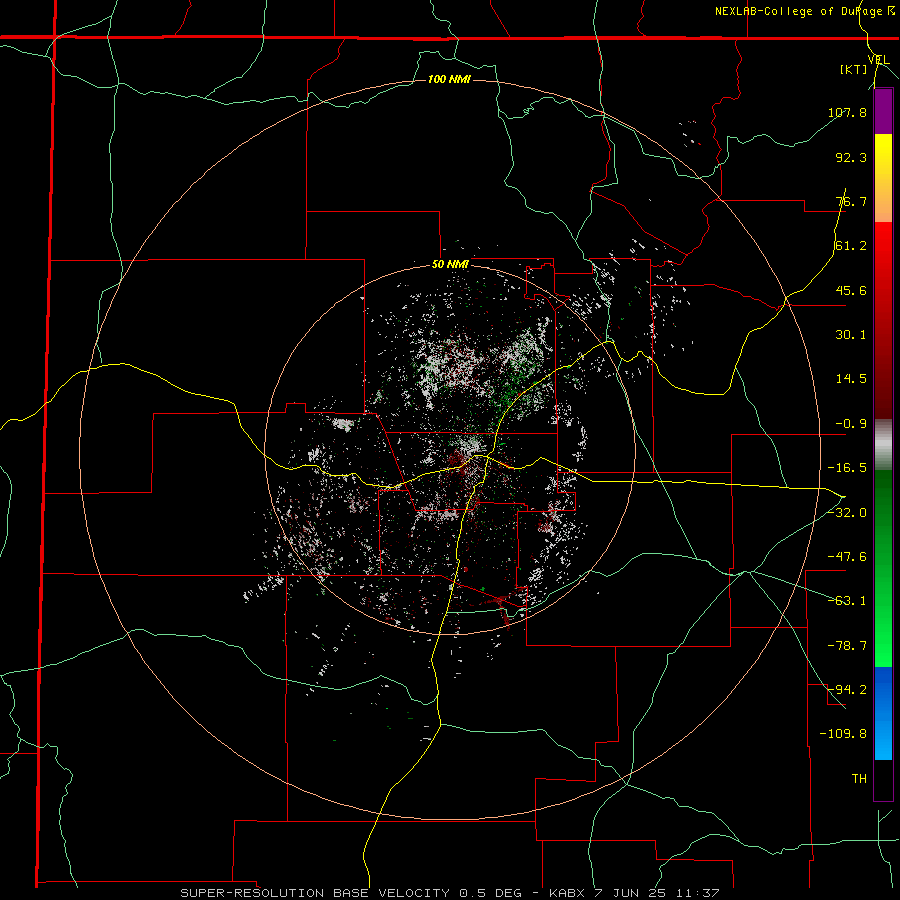Click the -94.2 velocity scale value
This screenshot has width=900, height=900.
(x=847, y=689)
